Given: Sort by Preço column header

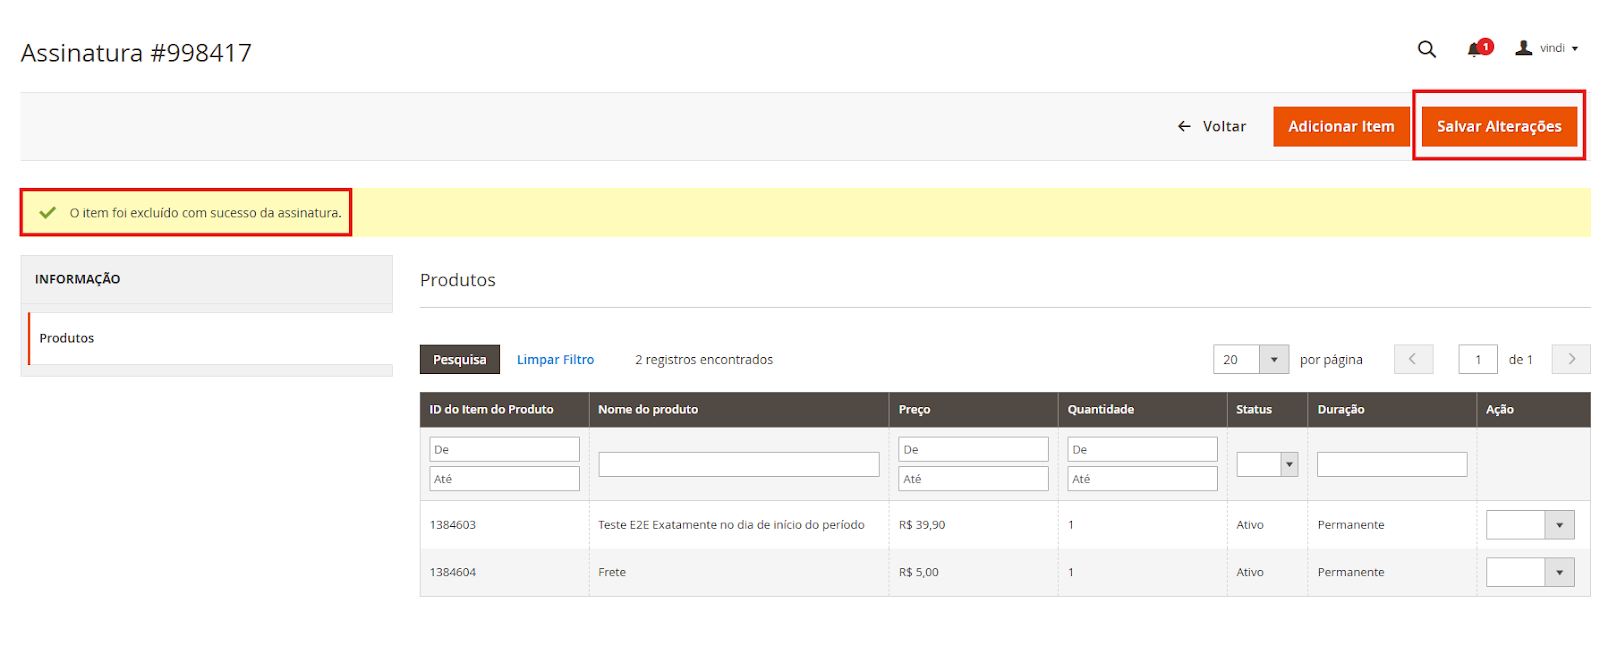Looking at the screenshot, I should click(914, 410).
